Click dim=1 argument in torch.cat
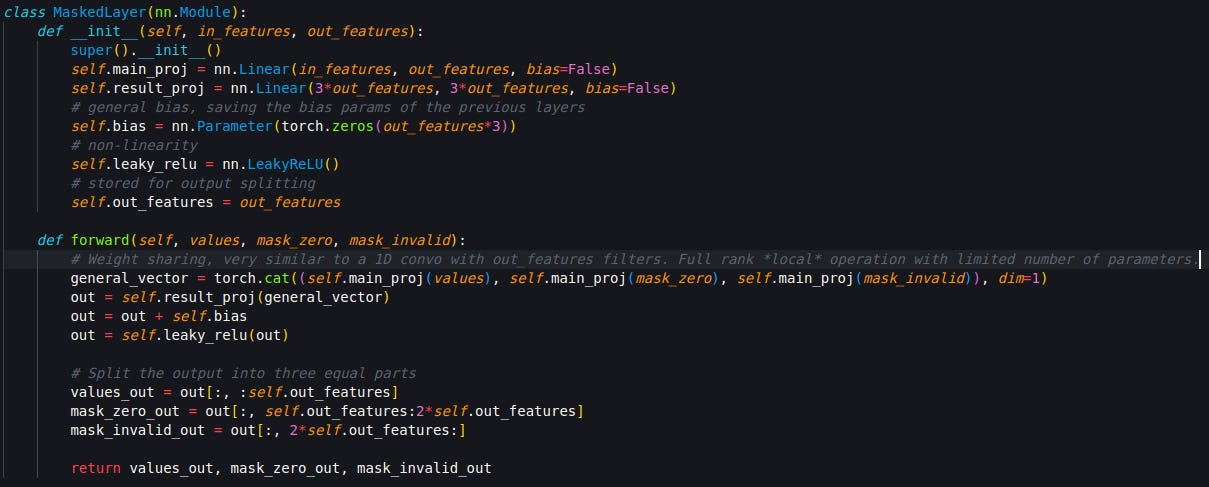 (x=1018, y=278)
